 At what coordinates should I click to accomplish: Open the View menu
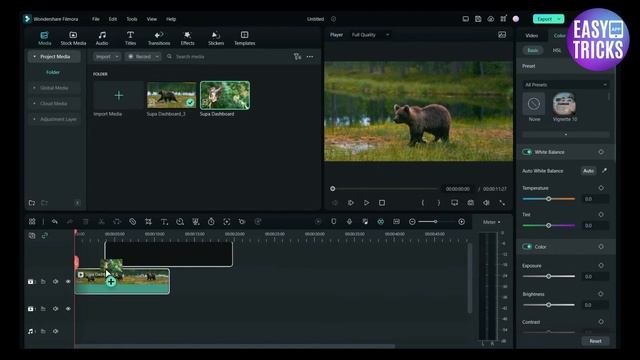pos(151,19)
